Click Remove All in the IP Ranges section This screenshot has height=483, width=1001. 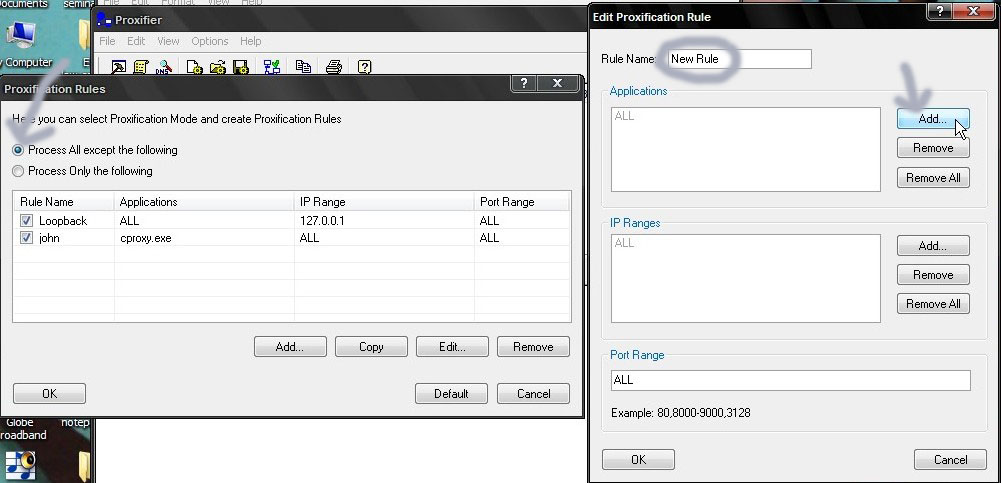(x=933, y=304)
